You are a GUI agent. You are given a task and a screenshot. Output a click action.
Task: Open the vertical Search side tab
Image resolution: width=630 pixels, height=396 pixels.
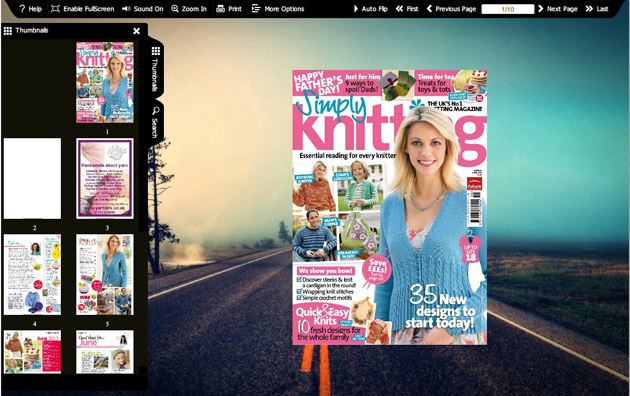click(x=155, y=122)
